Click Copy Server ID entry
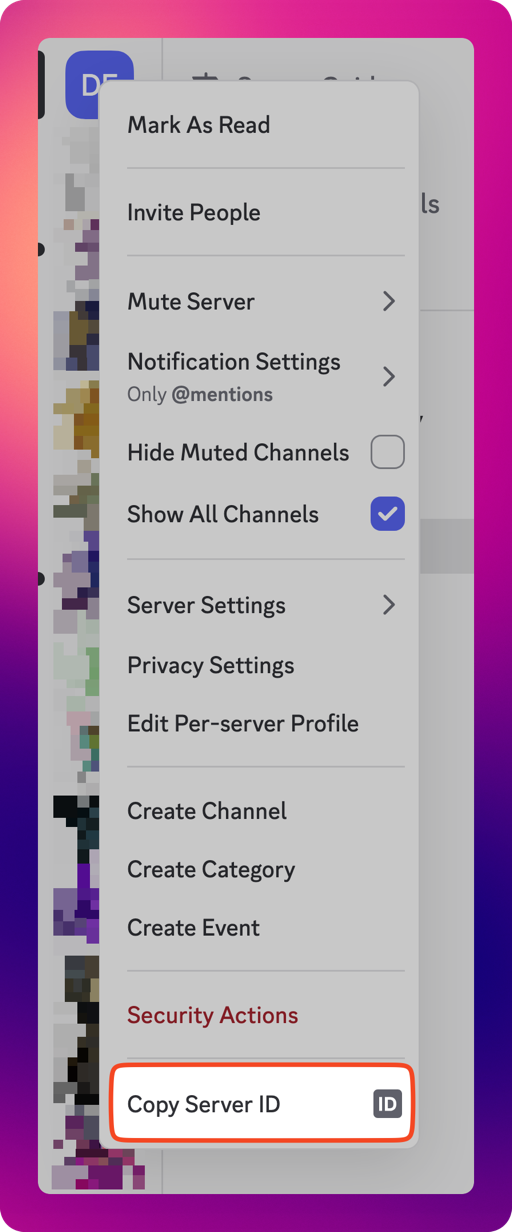The image size is (512, 1232). click(262, 1104)
